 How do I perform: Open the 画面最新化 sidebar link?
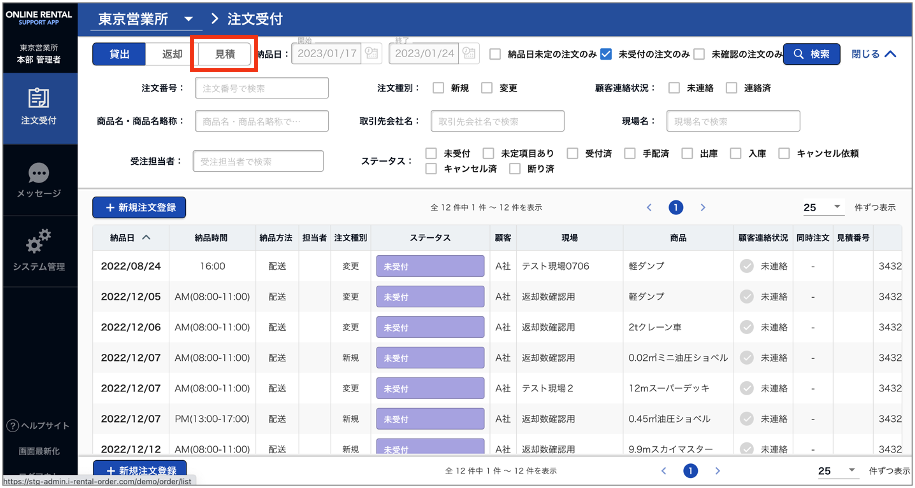39,451
